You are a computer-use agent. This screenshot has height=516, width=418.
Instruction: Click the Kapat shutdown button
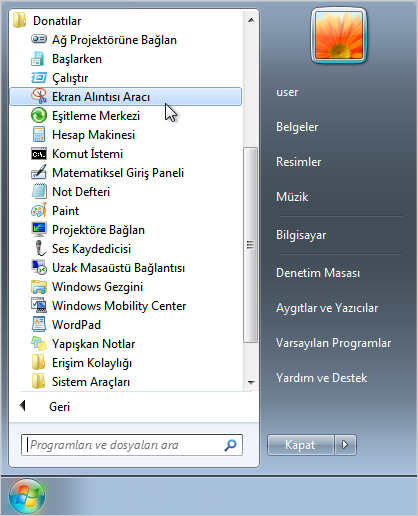point(300,445)
